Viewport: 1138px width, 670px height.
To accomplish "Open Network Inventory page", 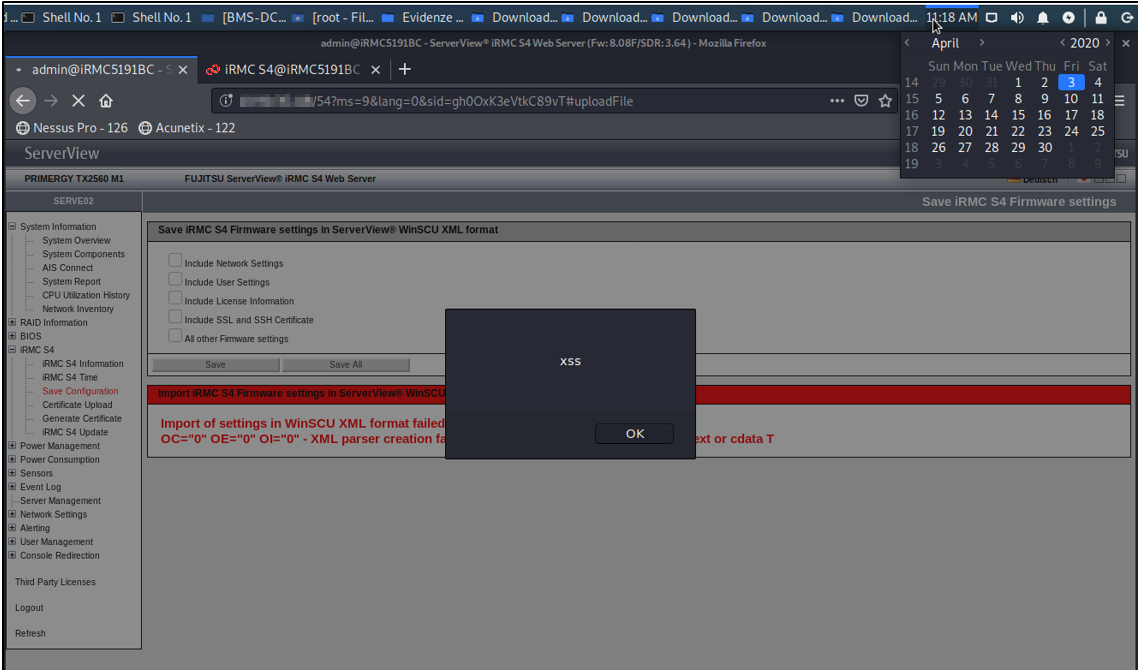I will (x=78, y=309).
